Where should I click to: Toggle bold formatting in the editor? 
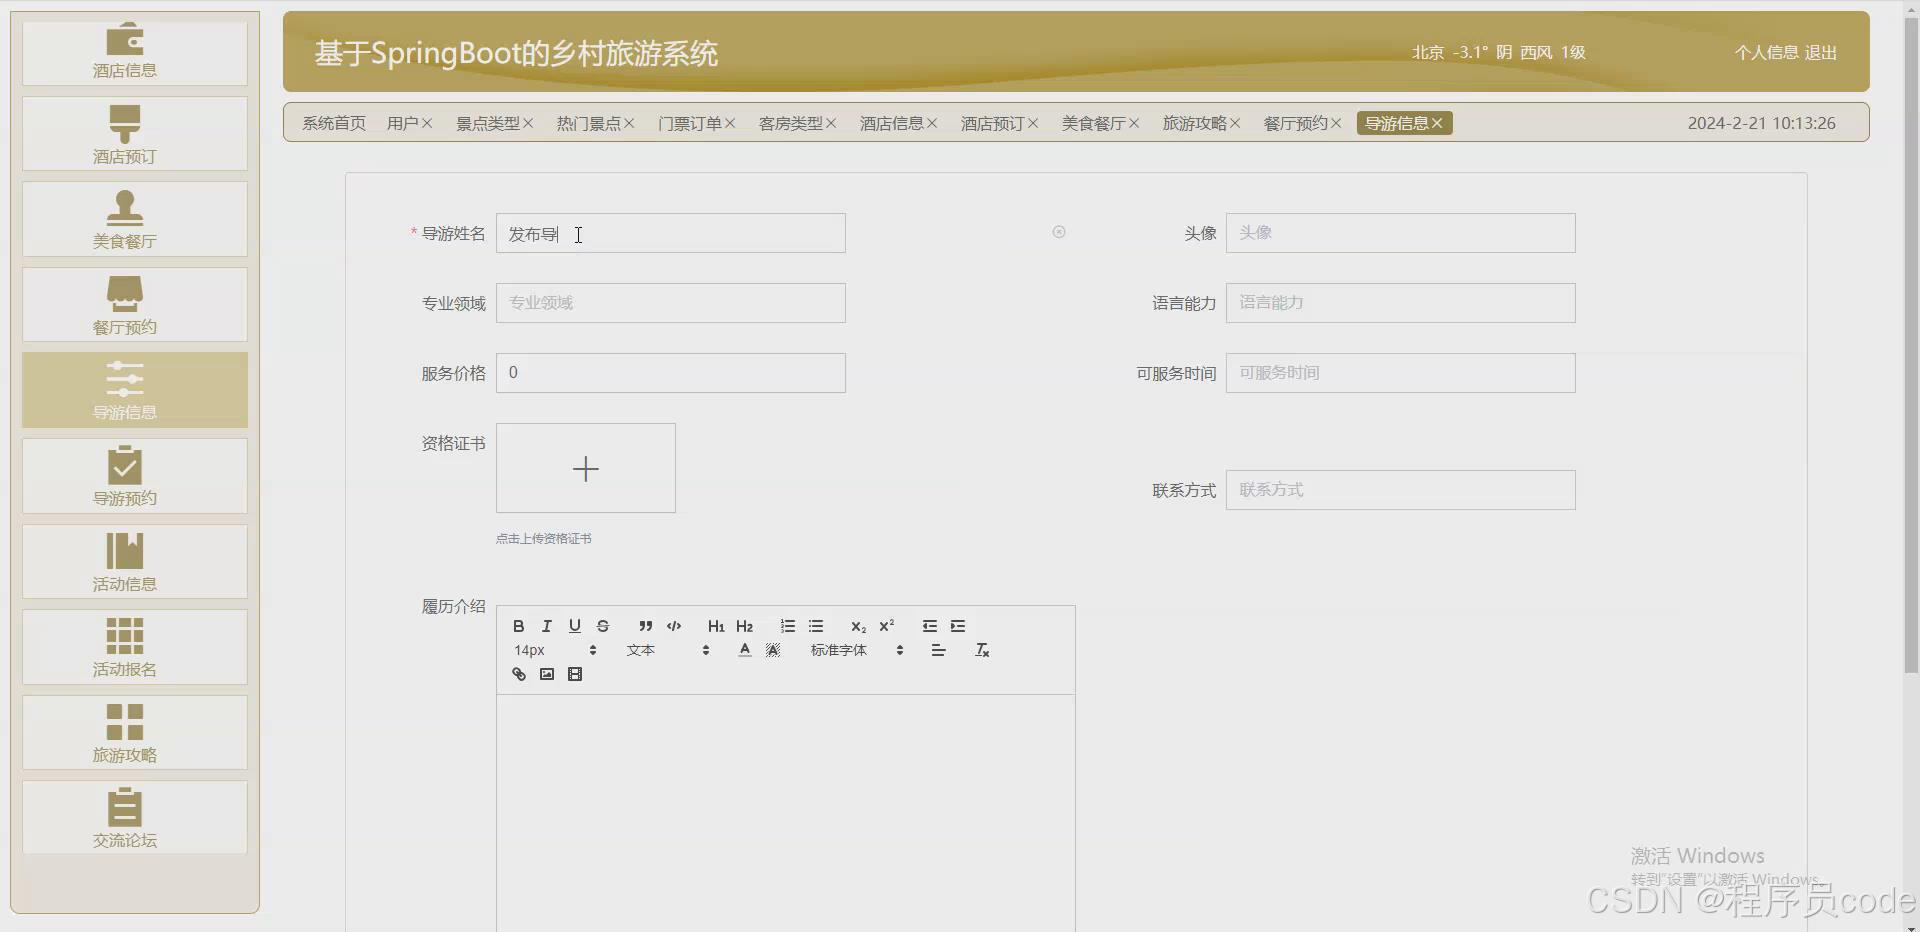click(519, 626)
